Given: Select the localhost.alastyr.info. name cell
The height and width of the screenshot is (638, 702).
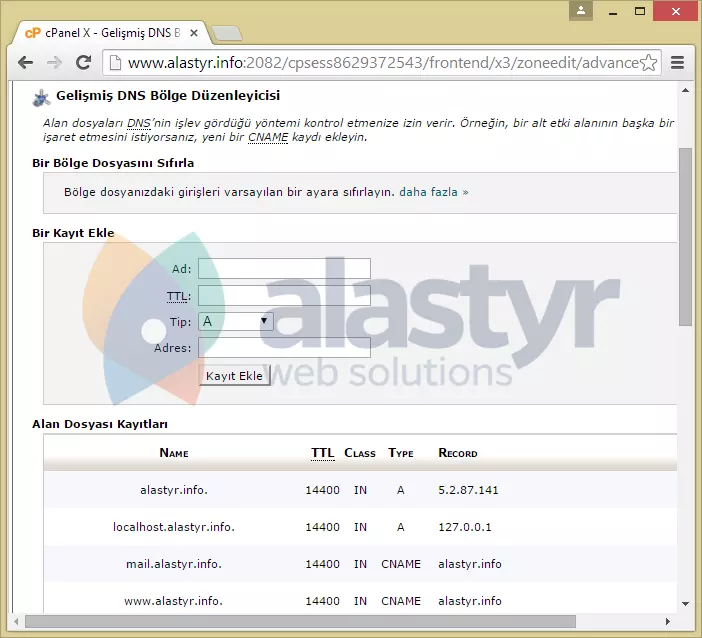Looking at the screenshot, I should click(174, 527).
